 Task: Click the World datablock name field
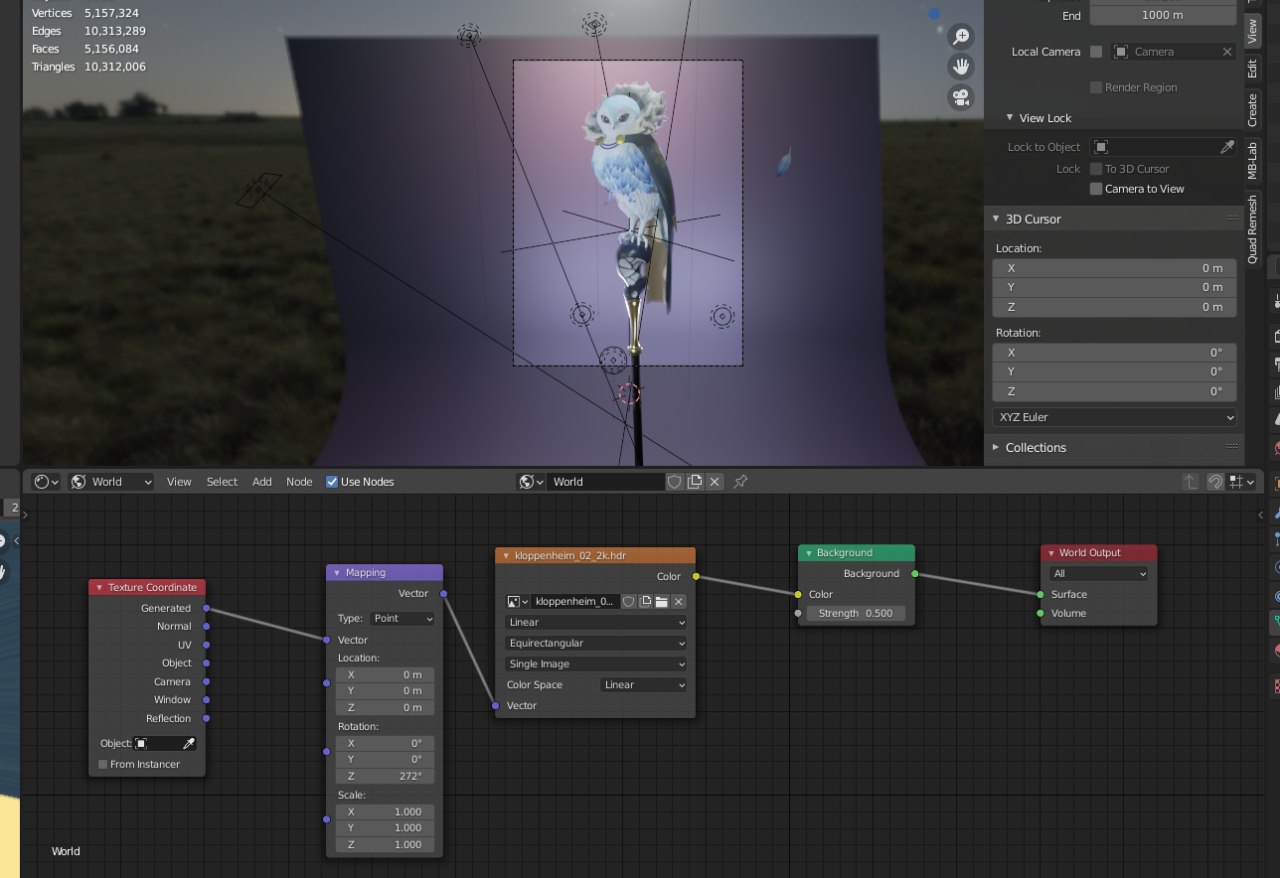[x=605, y=482]
